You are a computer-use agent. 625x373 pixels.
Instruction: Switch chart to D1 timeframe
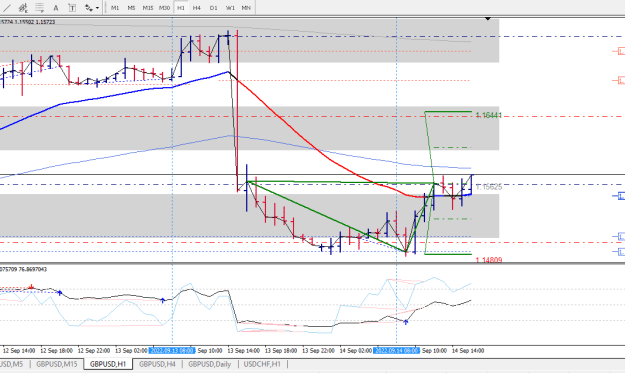[214, 8]
